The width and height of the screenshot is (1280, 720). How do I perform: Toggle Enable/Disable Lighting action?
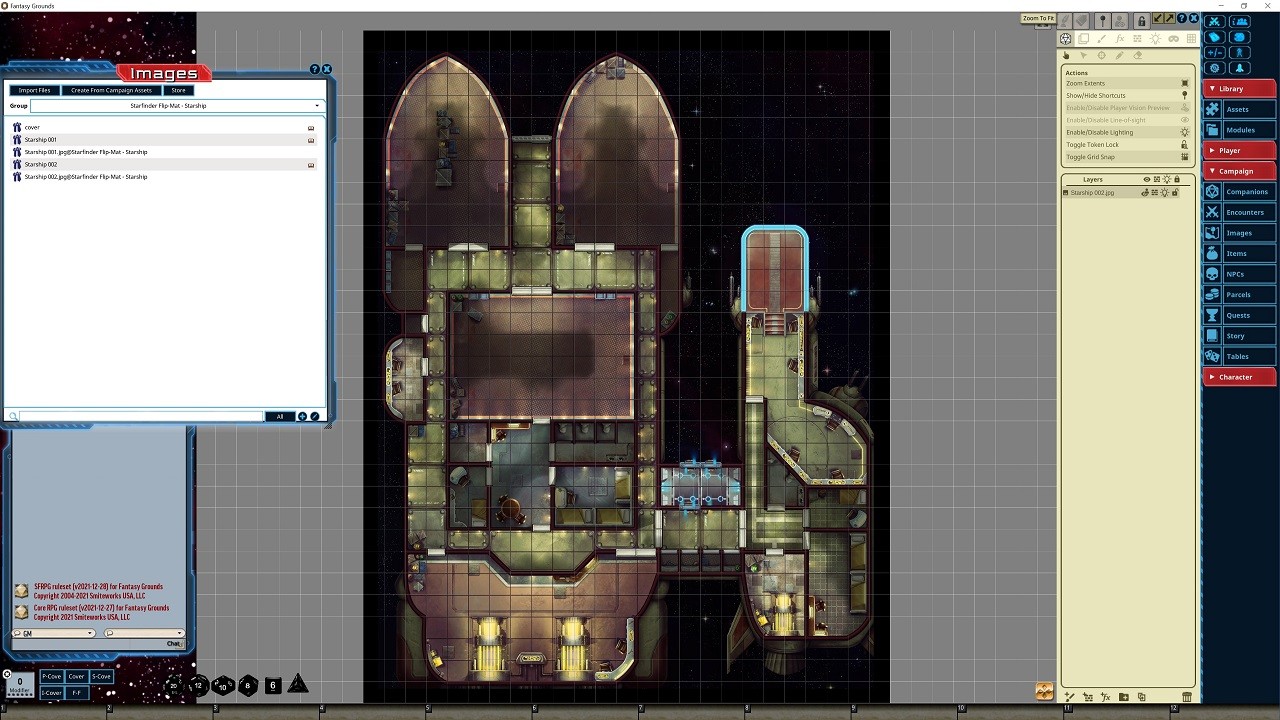point(1185,132)
